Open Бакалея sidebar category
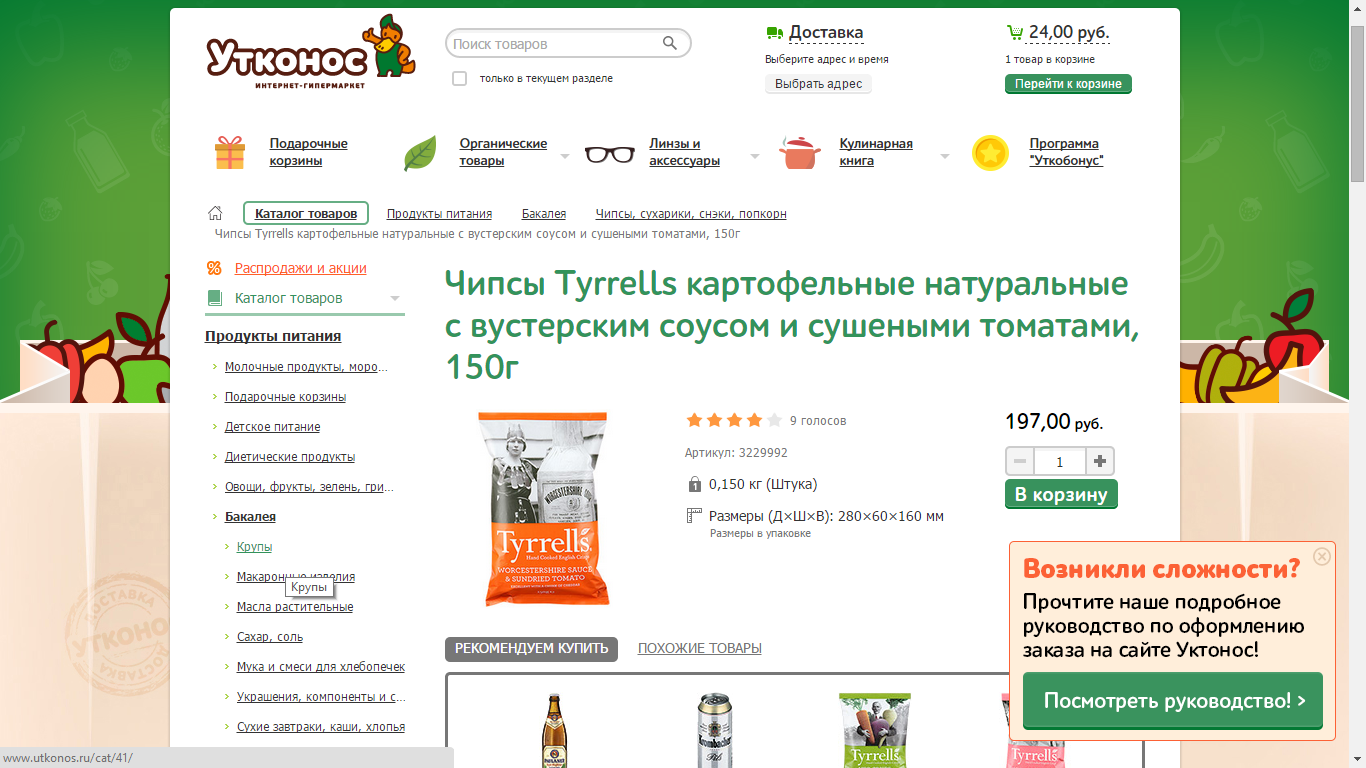The image size is (1366, 768). [x=250, y=517]
